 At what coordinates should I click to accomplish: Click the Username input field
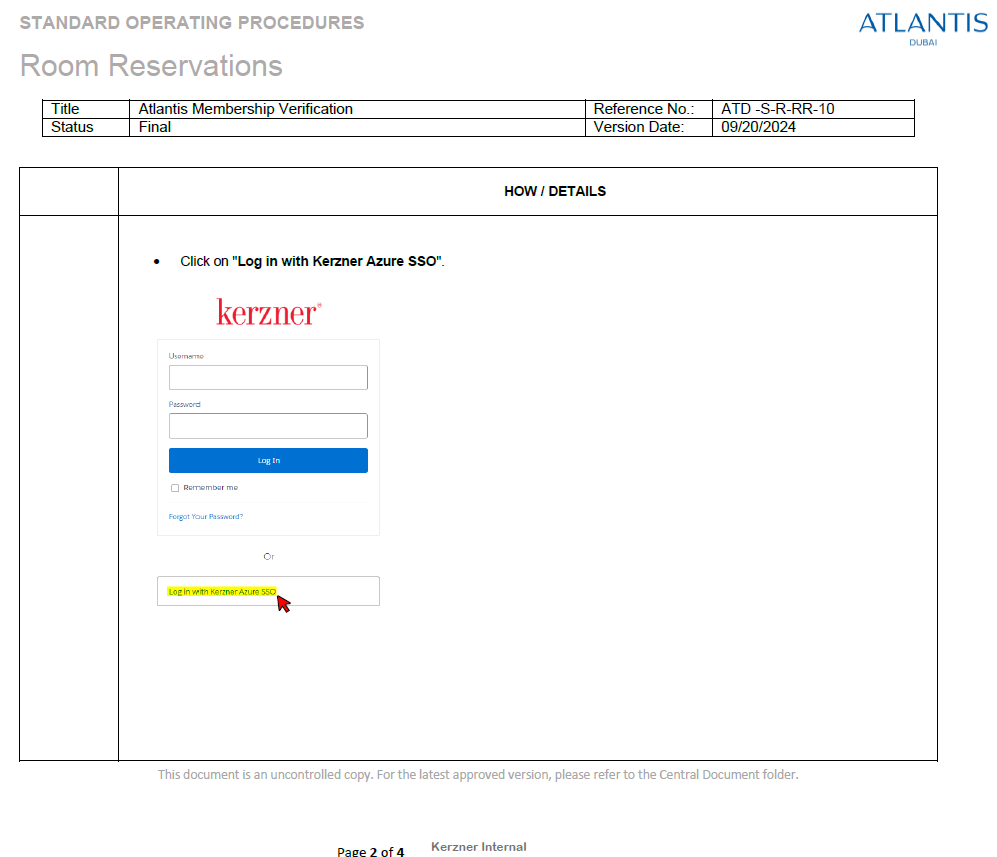[x=268, y=377]
